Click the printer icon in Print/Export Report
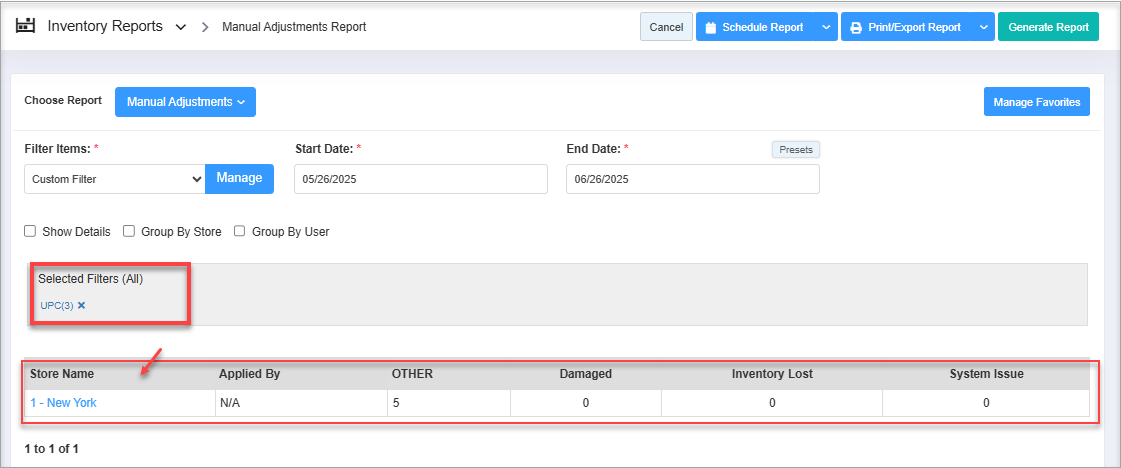1121x468 pixels. (x=855, y=27)
